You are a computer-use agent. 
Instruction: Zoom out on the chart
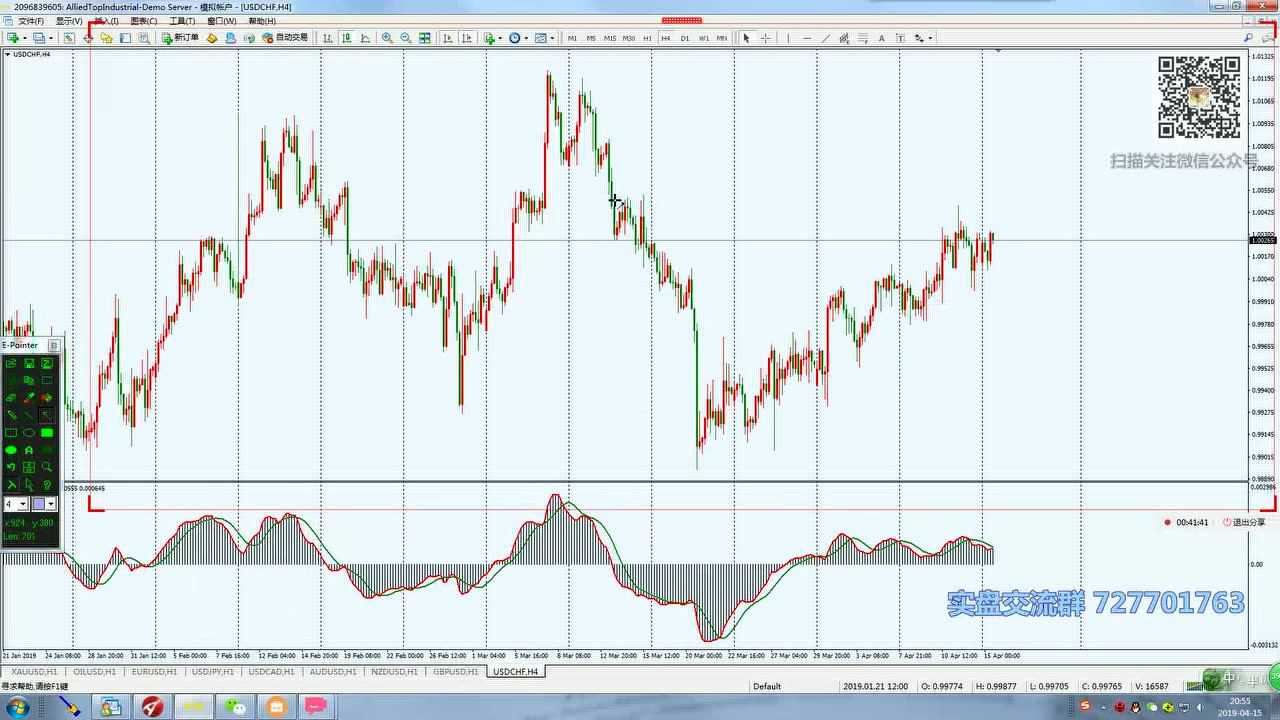click(405, 38)
